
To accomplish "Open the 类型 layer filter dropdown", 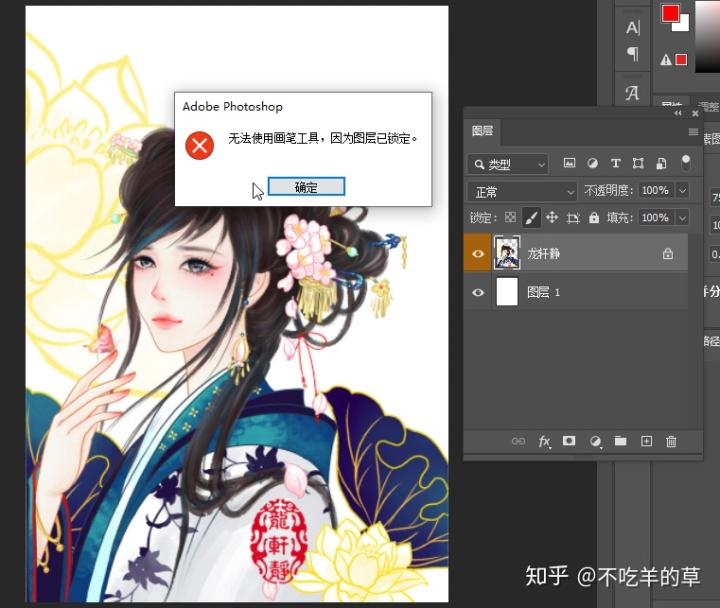I will coord(507,164).
